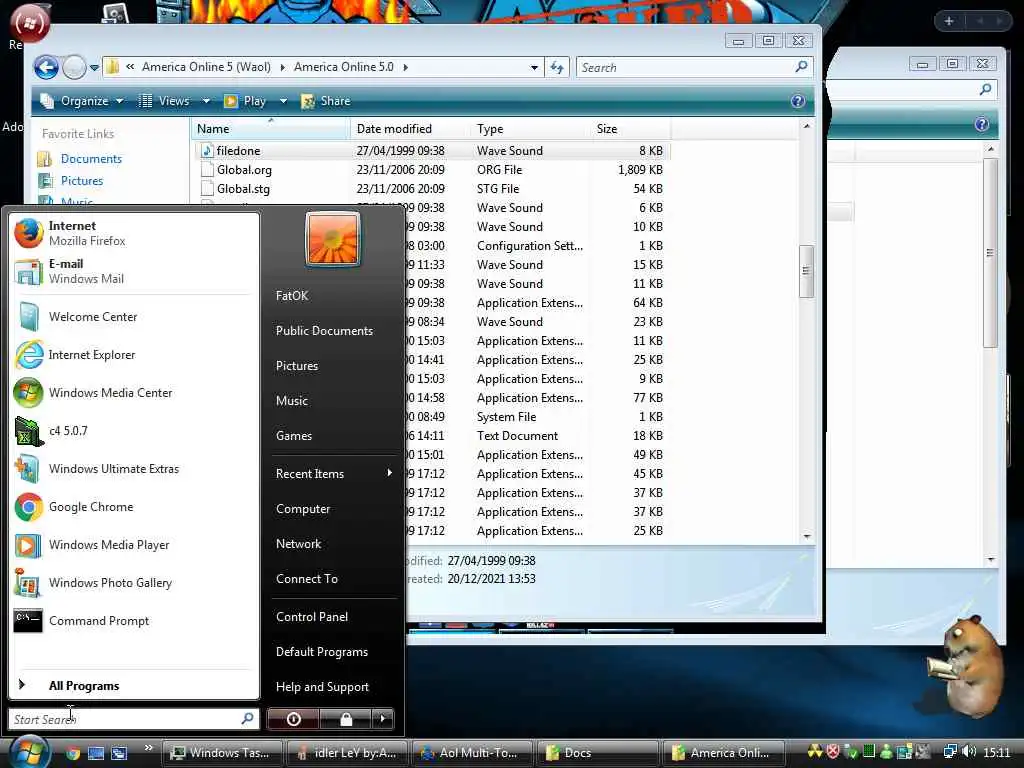Click the Refresh button in address bar
This screenshot has width=1024, height=768.
tap(557, 67)
